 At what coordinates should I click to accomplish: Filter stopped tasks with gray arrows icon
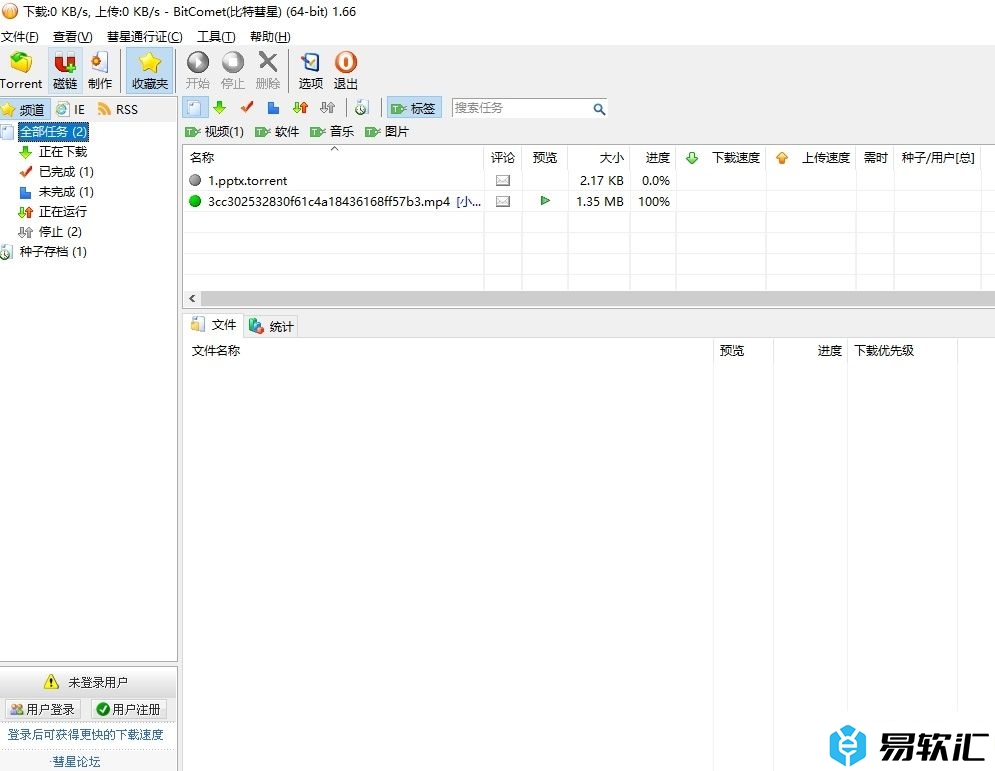click(327, 108)
